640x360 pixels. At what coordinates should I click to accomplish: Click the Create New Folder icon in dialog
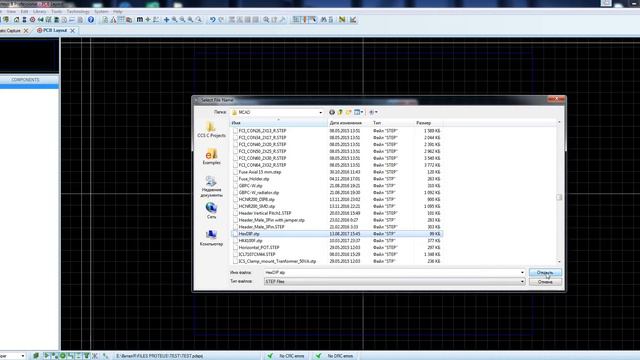(348, 112)
